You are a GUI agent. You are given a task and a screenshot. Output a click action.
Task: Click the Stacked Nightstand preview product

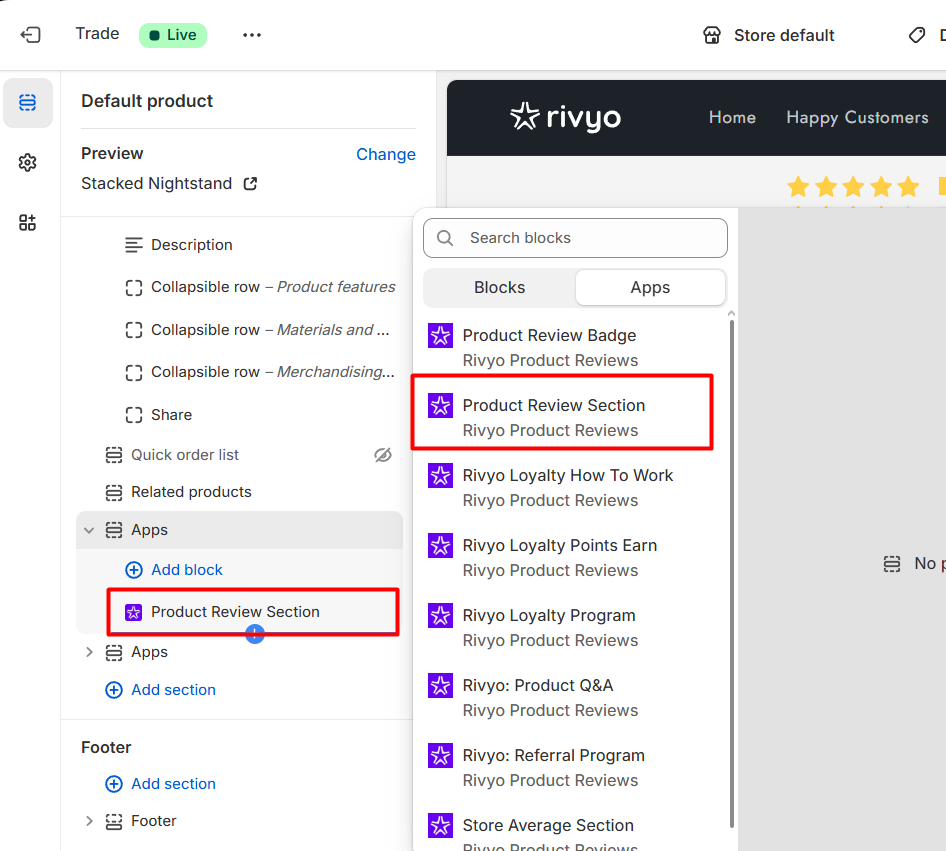pyautogui.click(x=156, y=183)
